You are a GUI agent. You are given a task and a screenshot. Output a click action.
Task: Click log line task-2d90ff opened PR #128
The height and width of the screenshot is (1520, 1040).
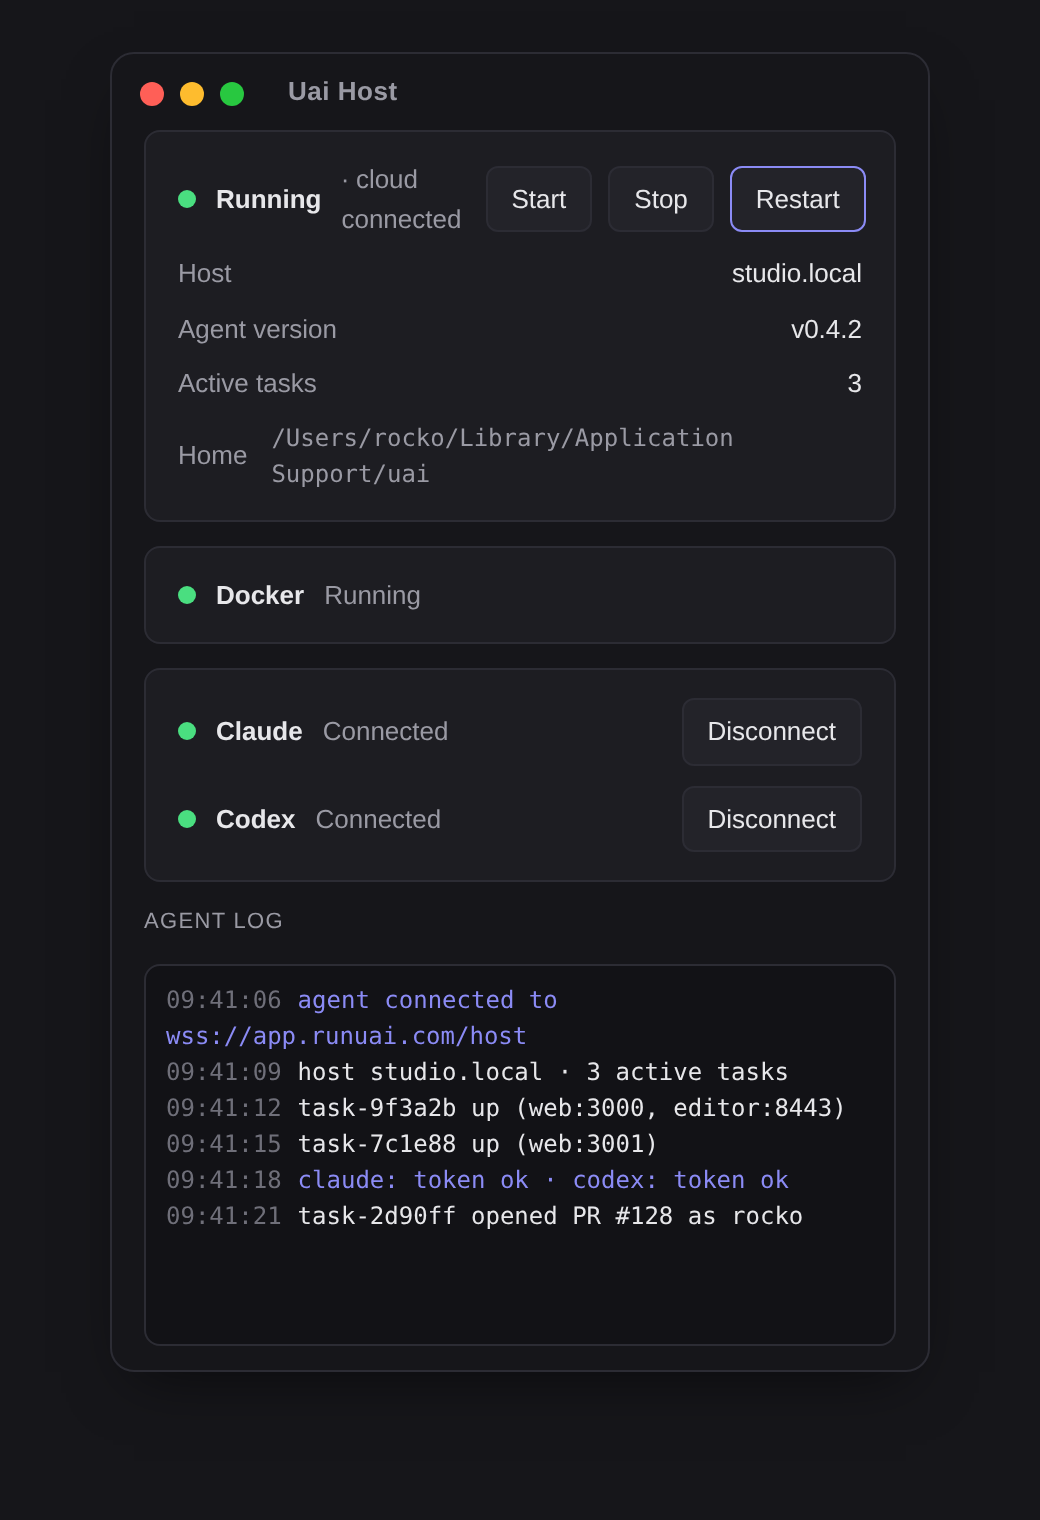484,1216
